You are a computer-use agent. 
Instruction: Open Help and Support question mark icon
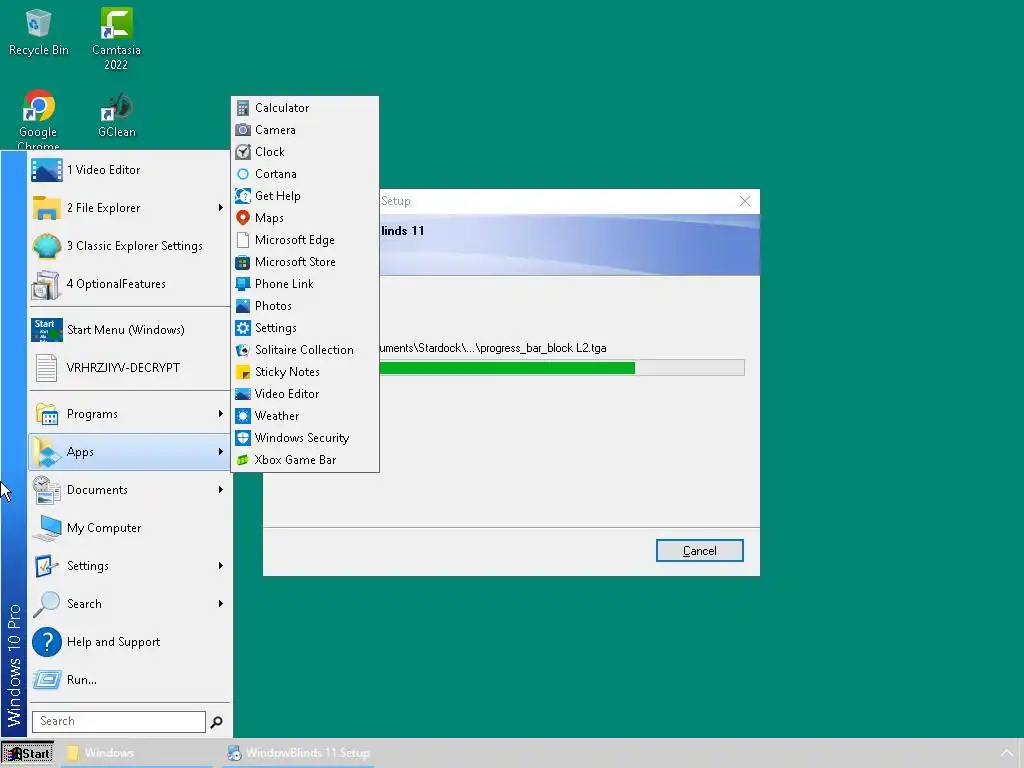[47, 642]
